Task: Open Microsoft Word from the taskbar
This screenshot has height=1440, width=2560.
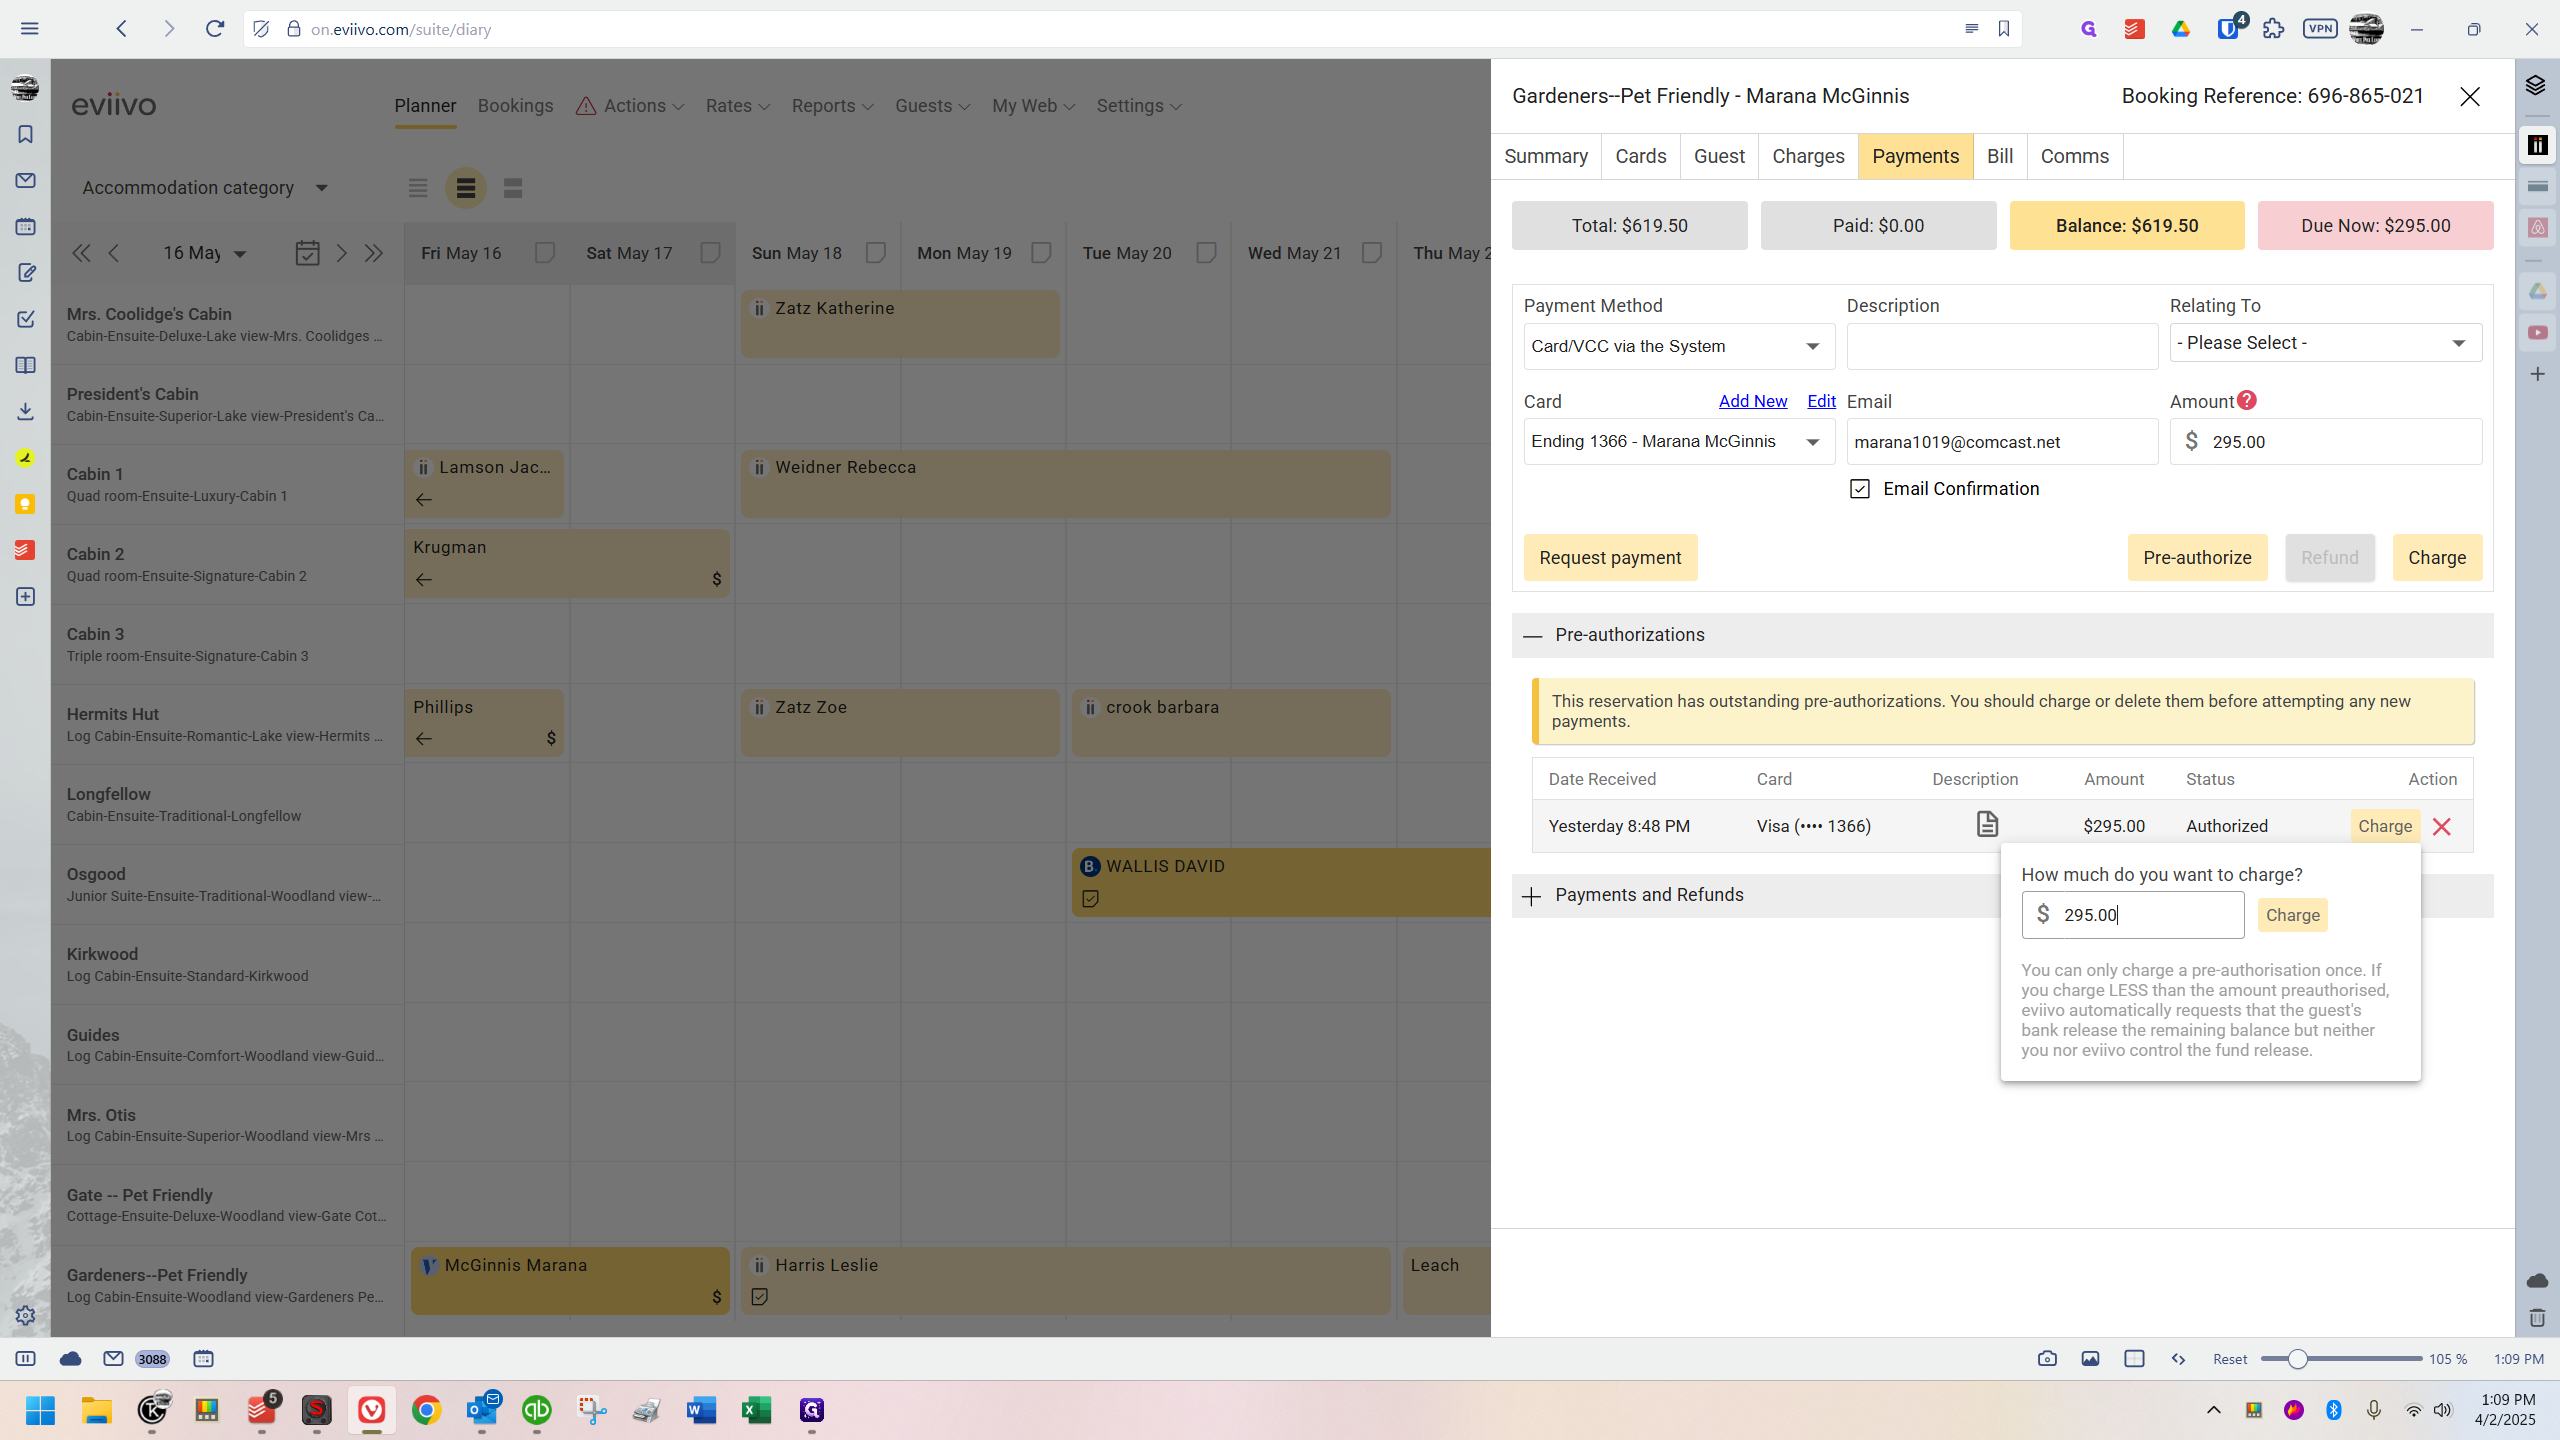Action: click(x=701, y=1410)
